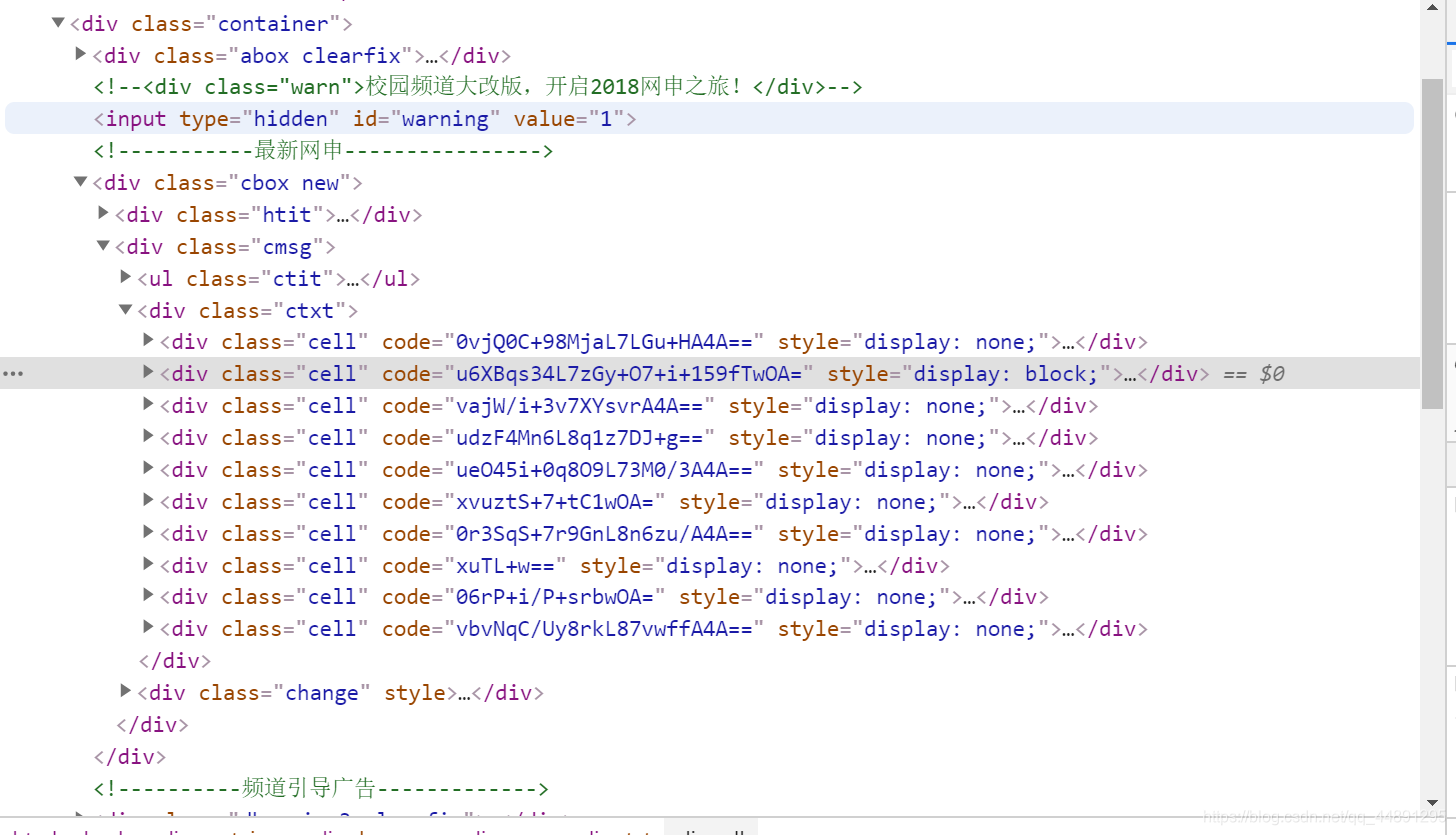Select the input type="hidden" id="warning" row
The height and width of the screenshot is (835, 1456).
[709, 119]
